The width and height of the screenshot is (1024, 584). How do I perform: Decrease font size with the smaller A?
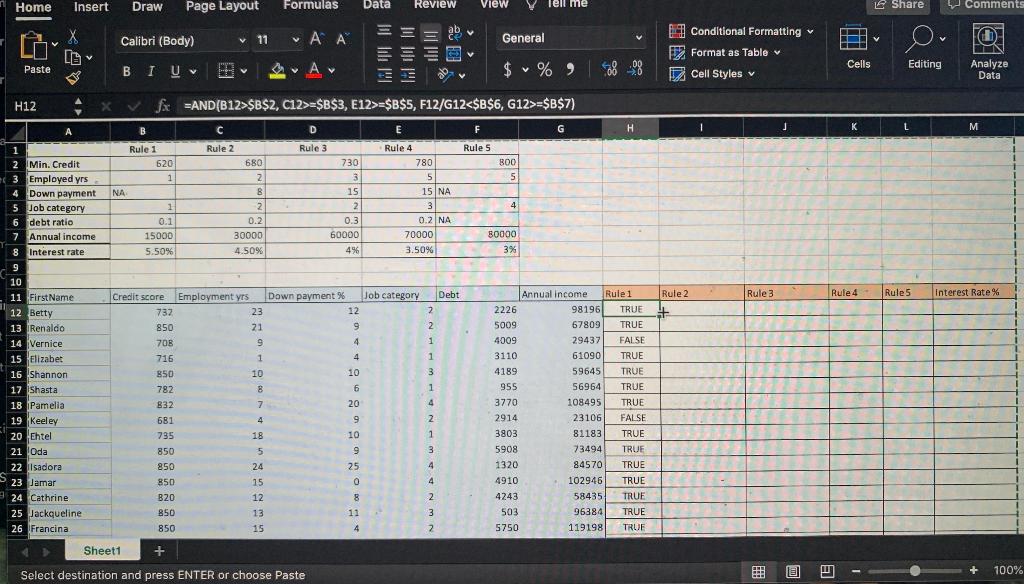(x=341, y=40)
